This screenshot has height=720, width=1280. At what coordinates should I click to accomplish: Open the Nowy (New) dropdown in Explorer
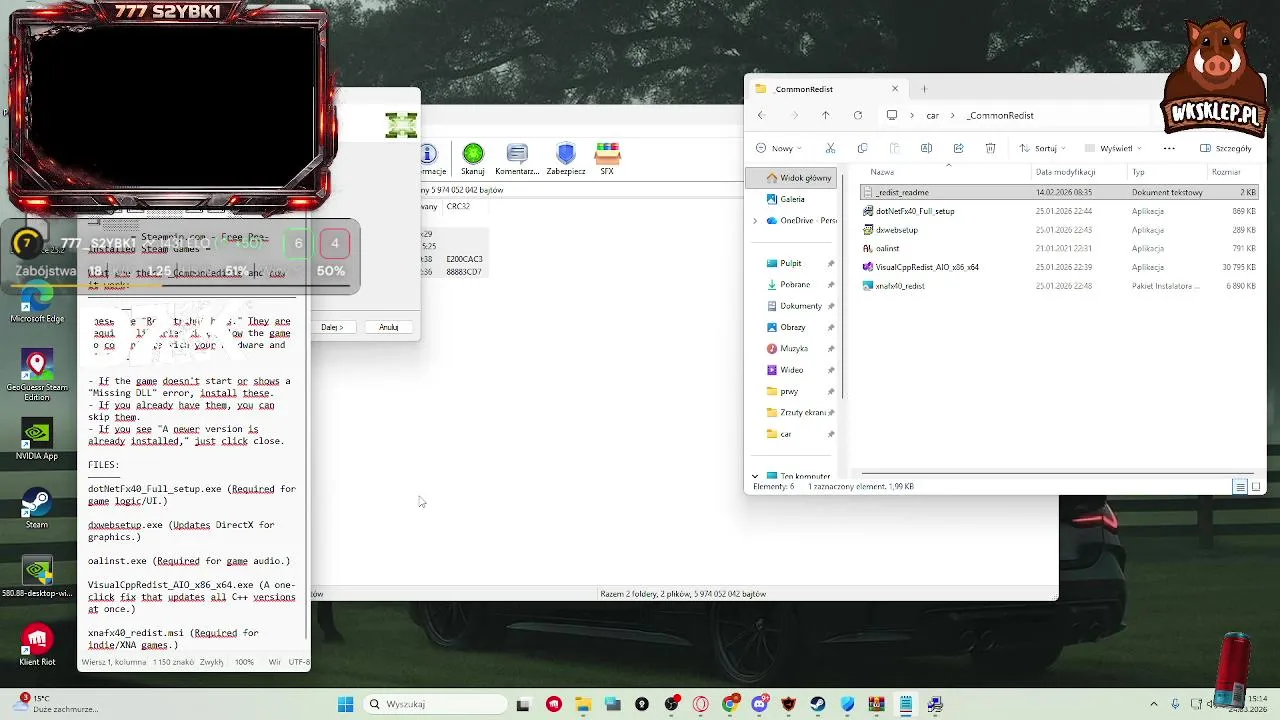779,148
